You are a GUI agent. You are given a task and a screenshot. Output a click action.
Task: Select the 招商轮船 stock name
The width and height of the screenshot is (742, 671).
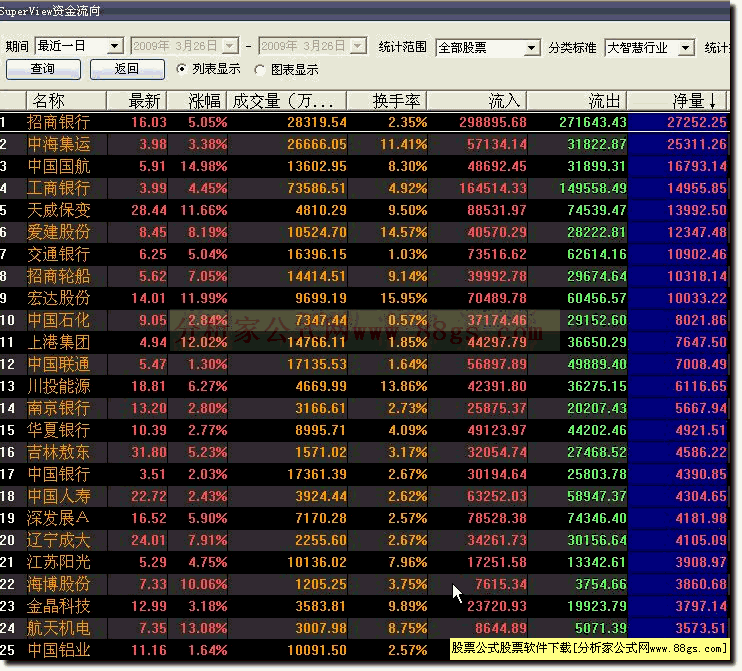click(x=59, y=276)
